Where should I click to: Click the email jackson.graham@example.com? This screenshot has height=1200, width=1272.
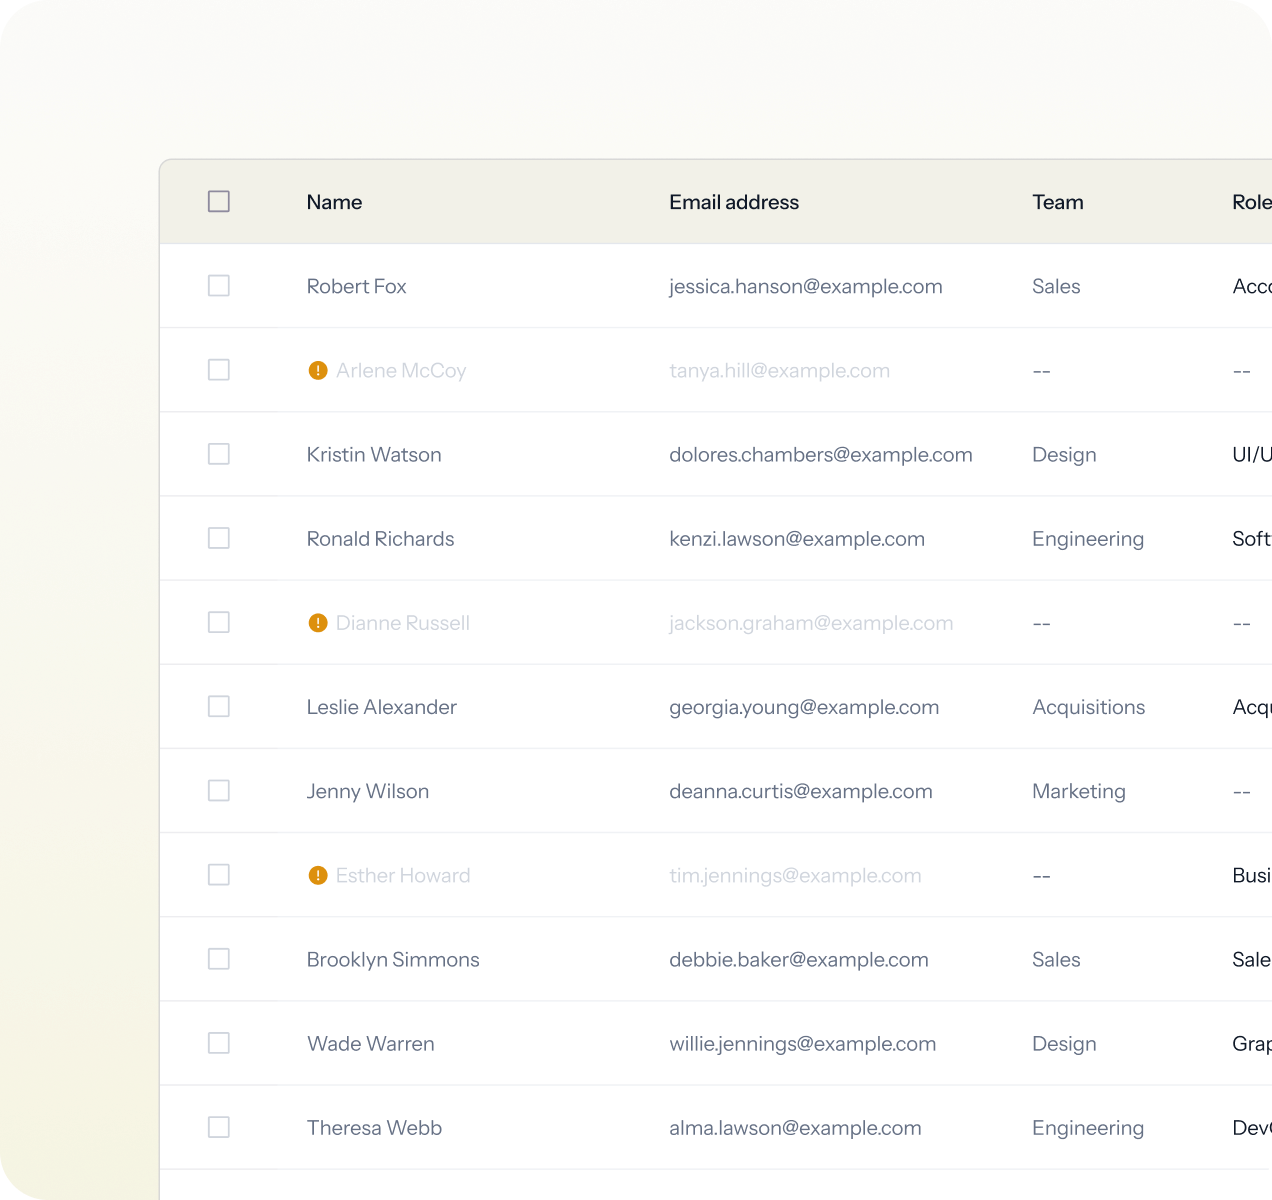click(811, 624)
